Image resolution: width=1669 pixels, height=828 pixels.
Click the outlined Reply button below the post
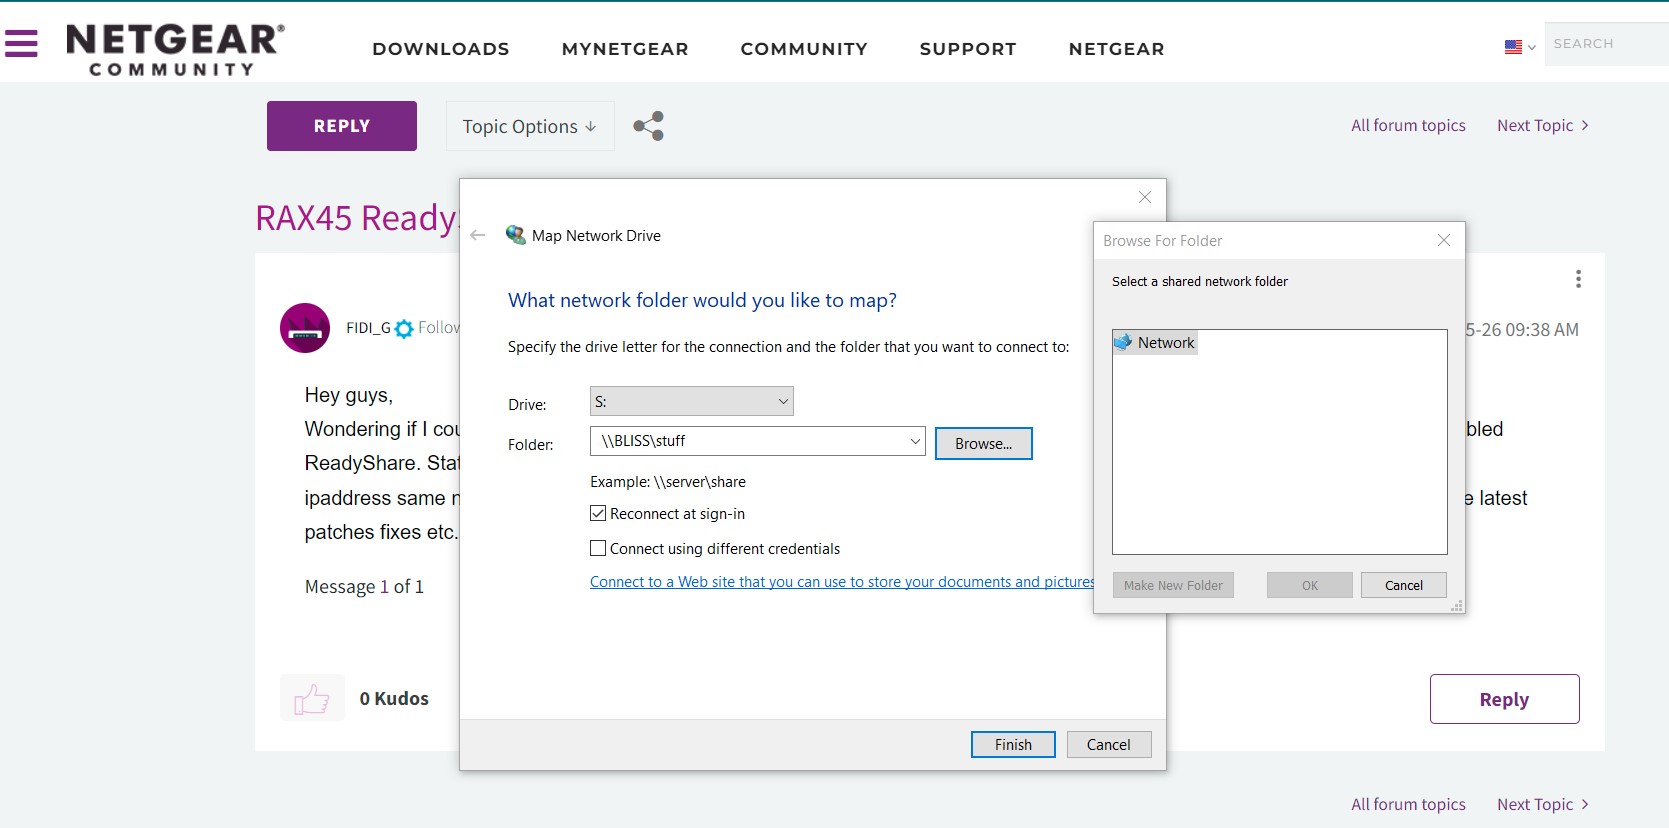1504,699
